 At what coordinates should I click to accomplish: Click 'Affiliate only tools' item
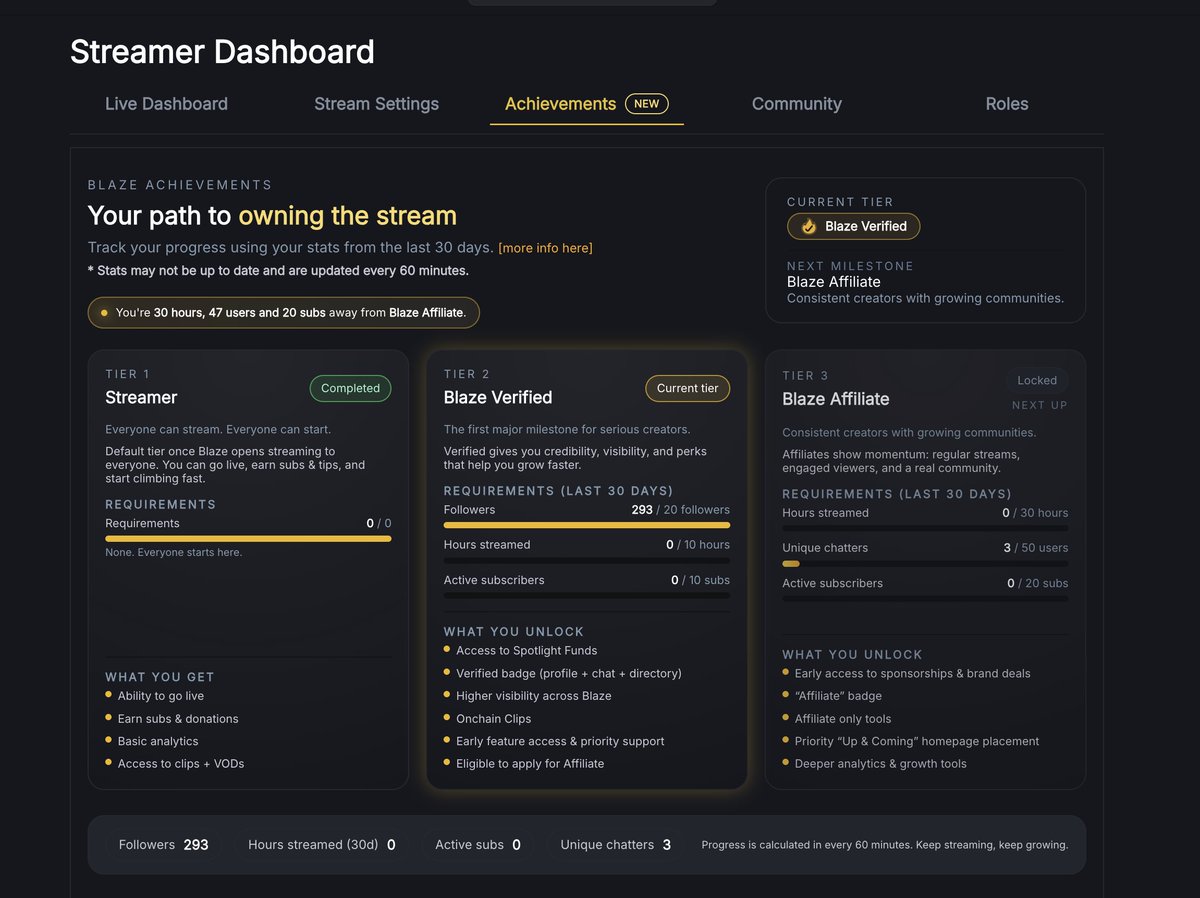click(843, 719)
